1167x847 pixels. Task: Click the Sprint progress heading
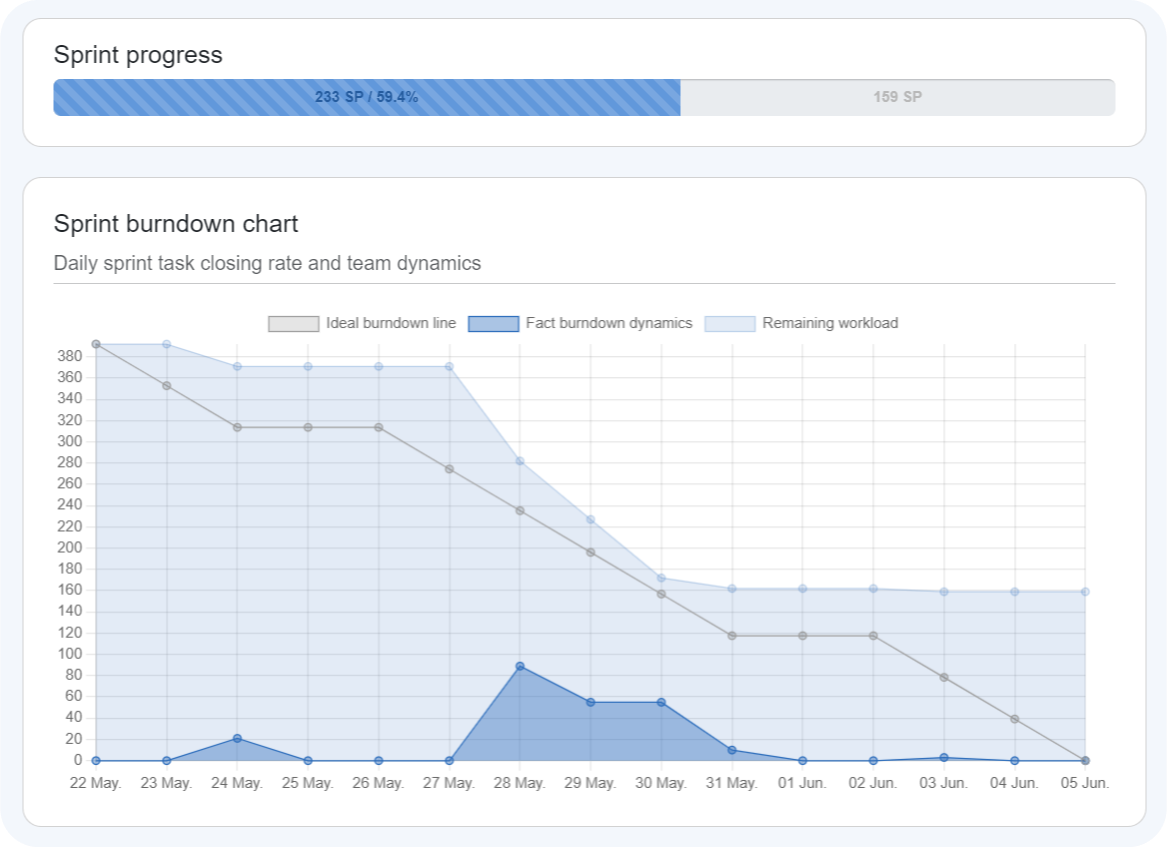138,55
